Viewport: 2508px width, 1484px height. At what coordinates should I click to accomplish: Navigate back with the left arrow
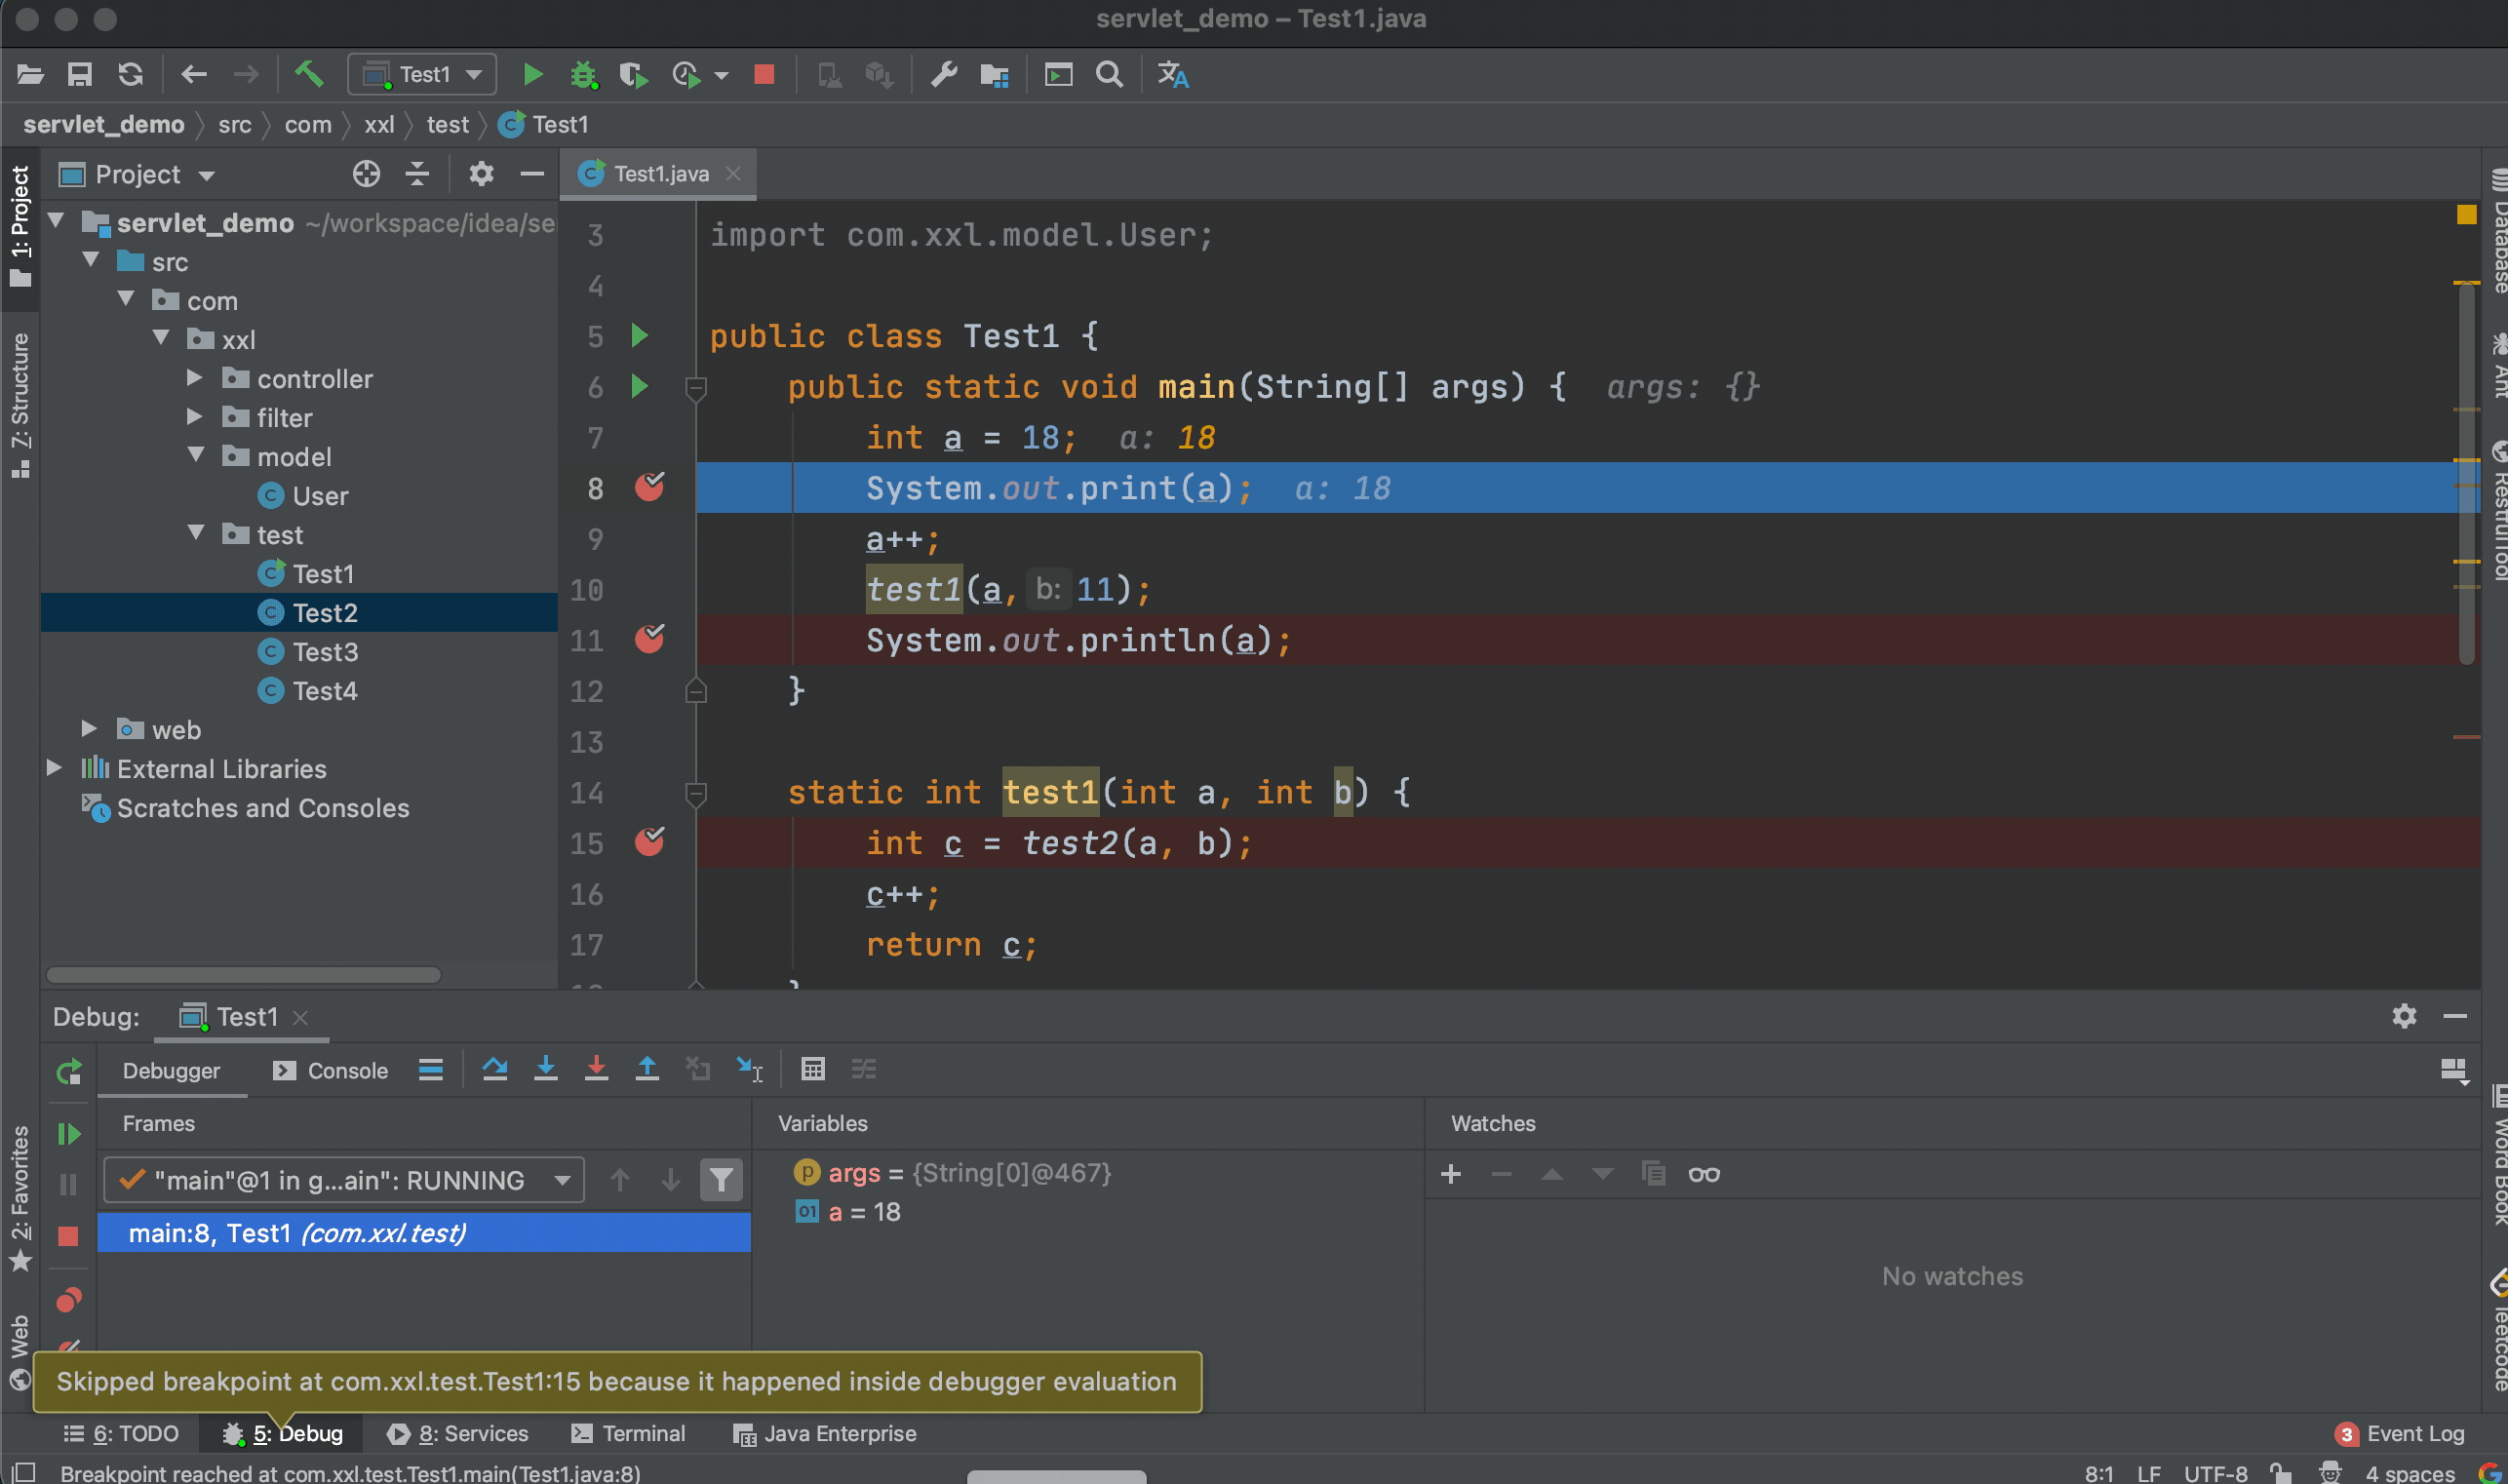point(194,74)
